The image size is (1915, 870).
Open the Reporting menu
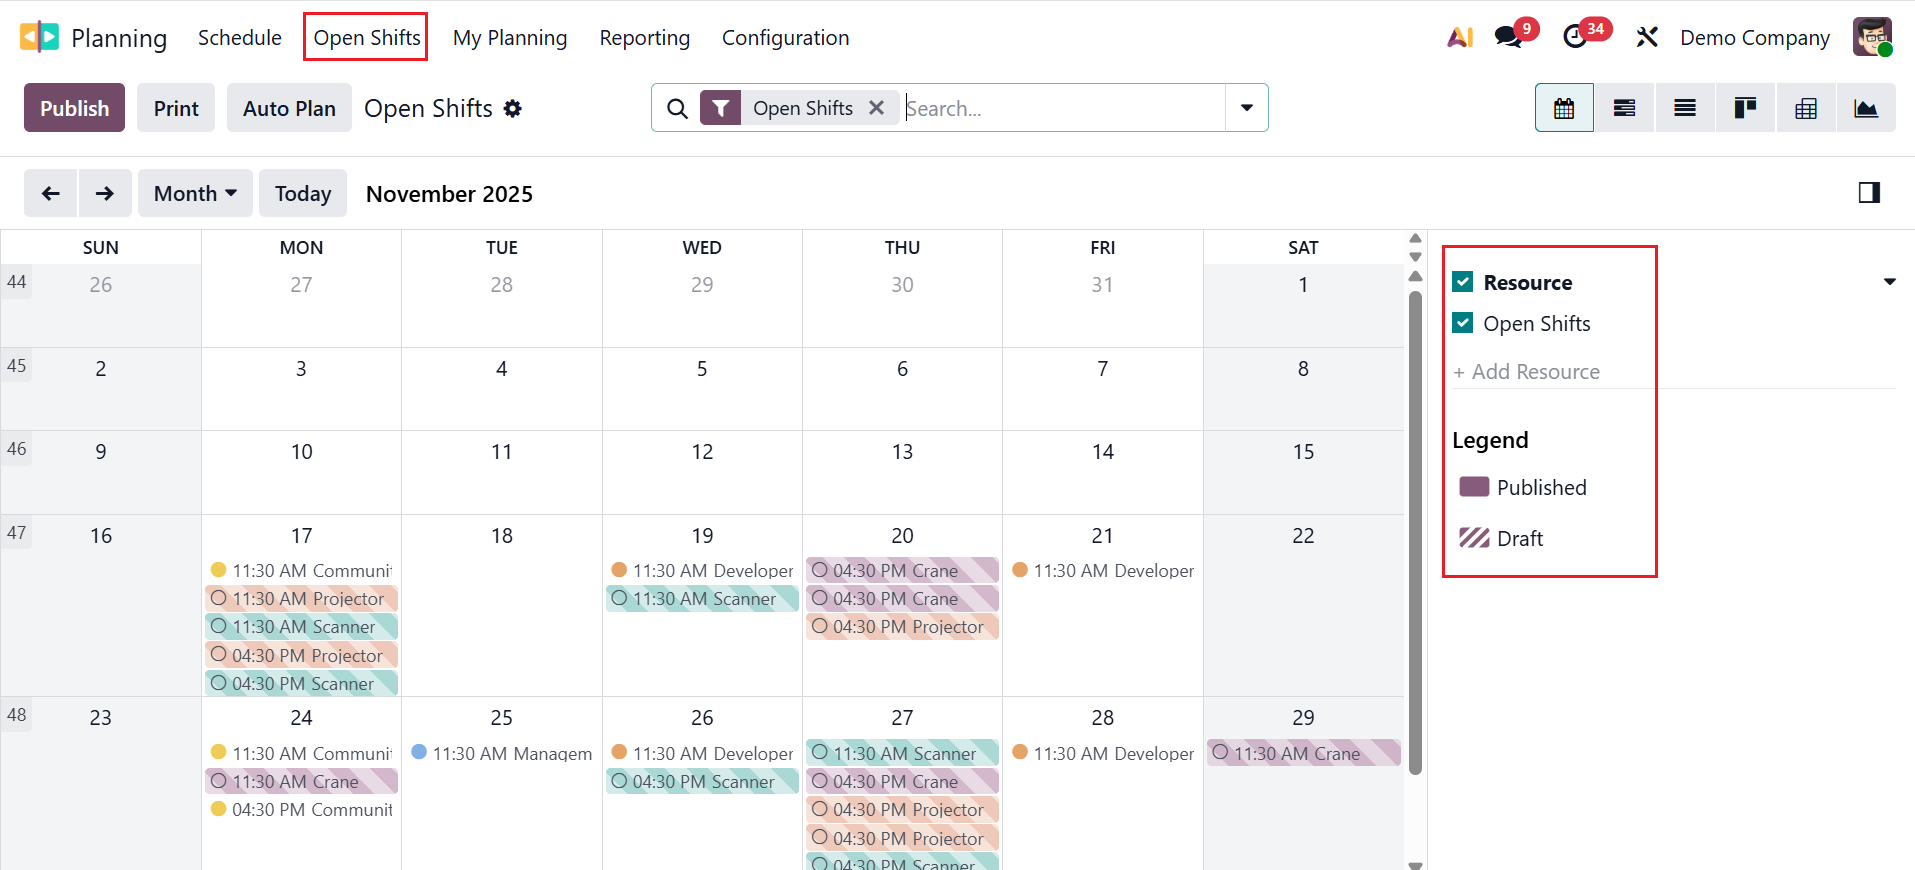pos(644,37)
